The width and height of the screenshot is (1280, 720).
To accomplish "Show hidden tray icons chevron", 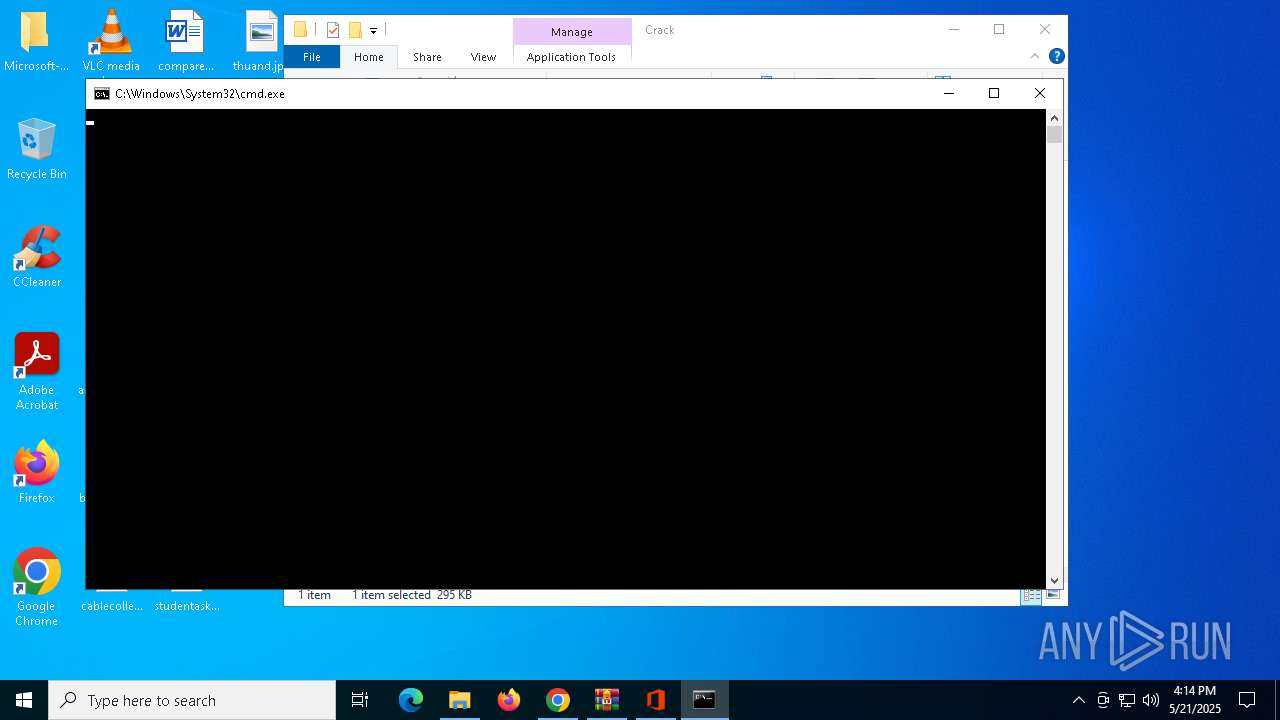I will coord(1078,700).
